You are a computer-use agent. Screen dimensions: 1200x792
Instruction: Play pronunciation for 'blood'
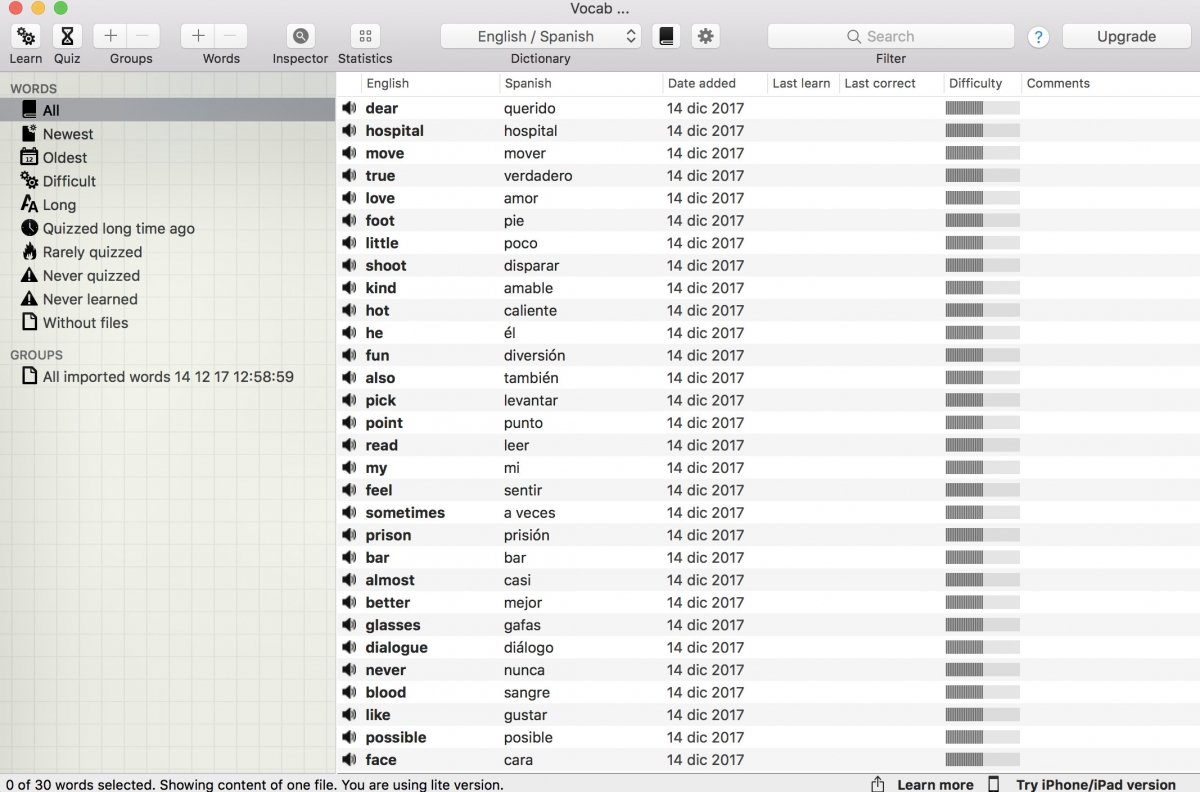coord(349,692)
